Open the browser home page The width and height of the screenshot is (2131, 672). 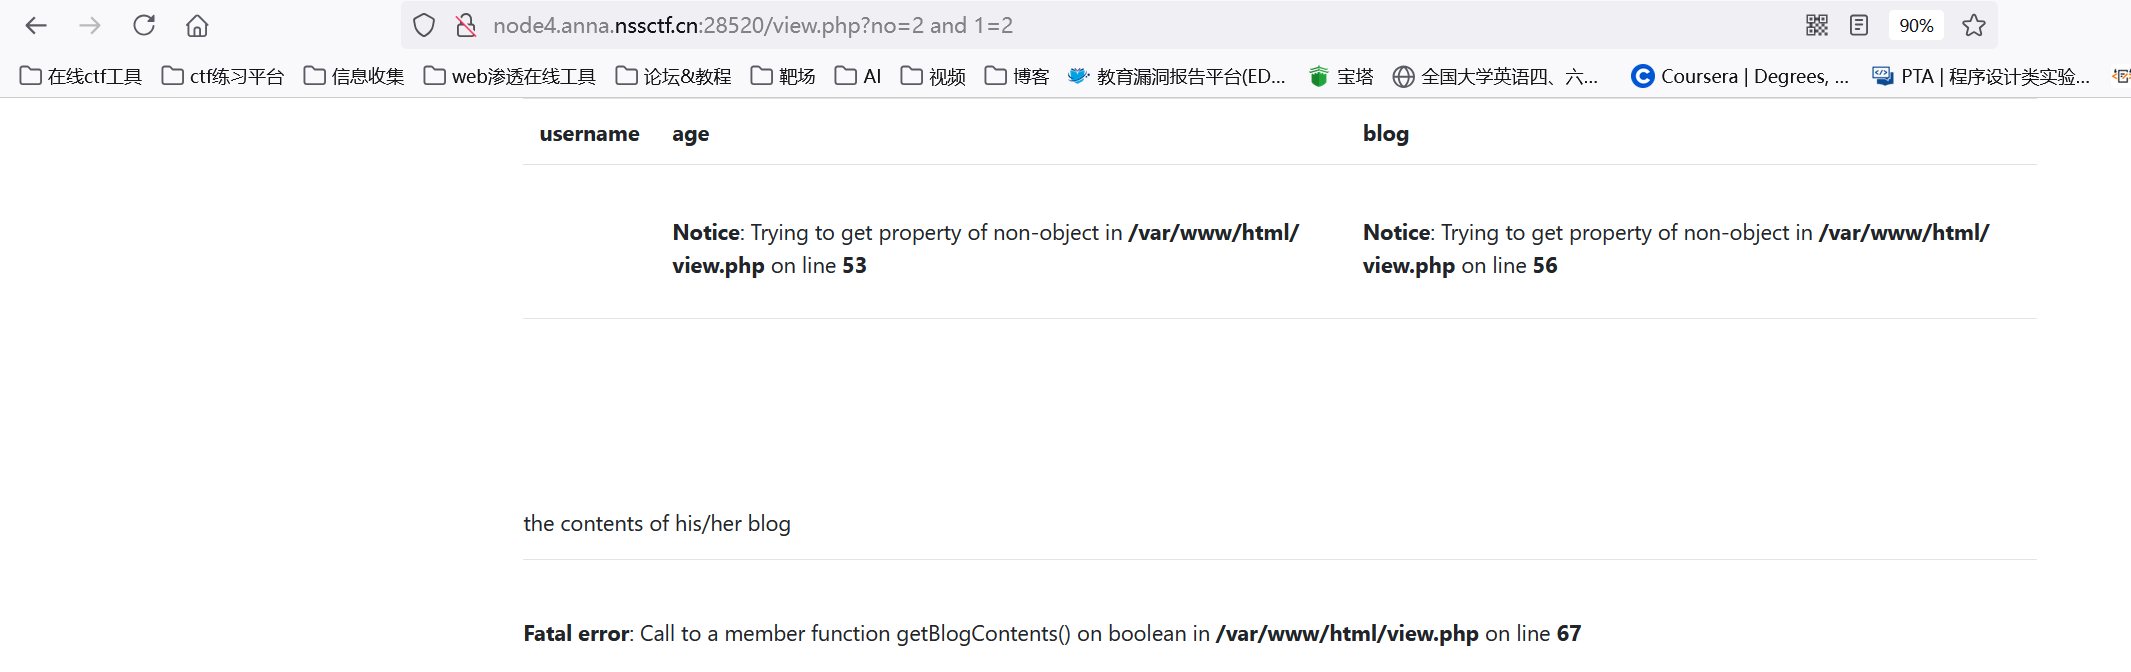pos(197,26)
